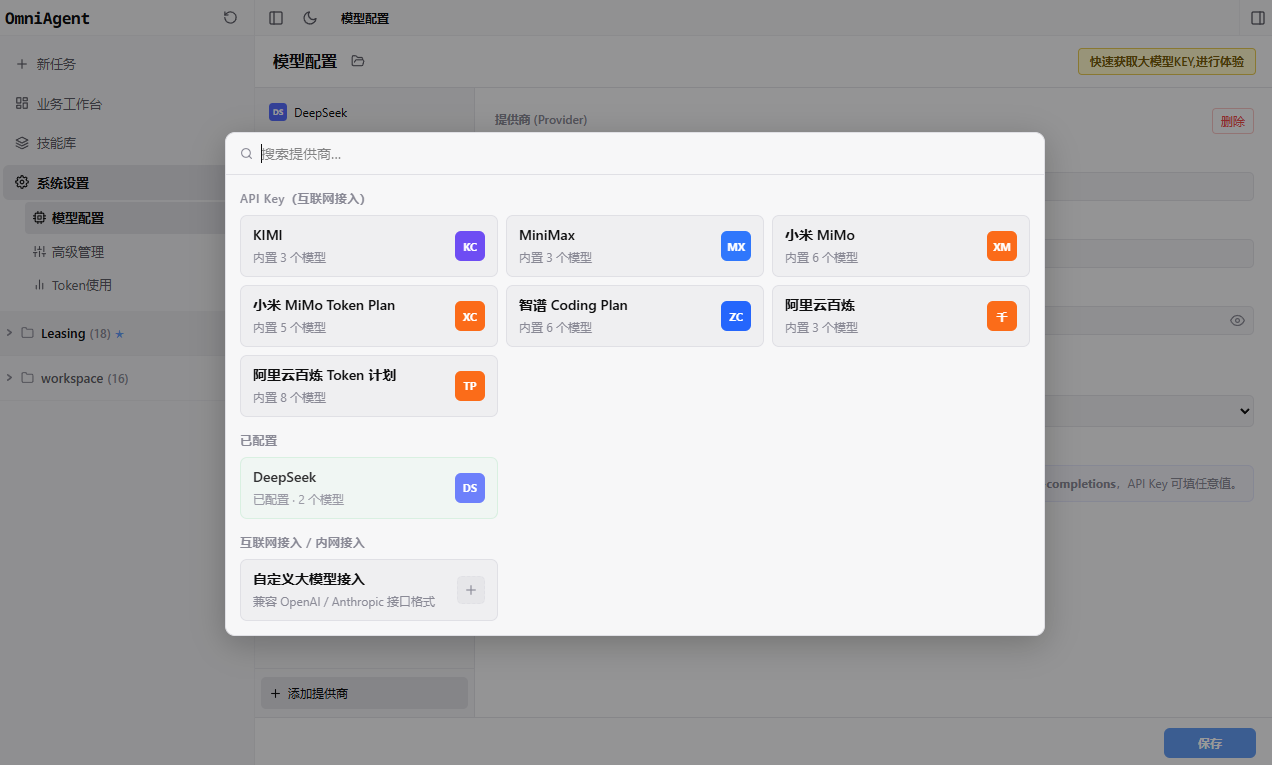This screenshot has height=765, width=1272.
Task: Choose 阿里云百炼 provider card
Action: pos(901,316)
